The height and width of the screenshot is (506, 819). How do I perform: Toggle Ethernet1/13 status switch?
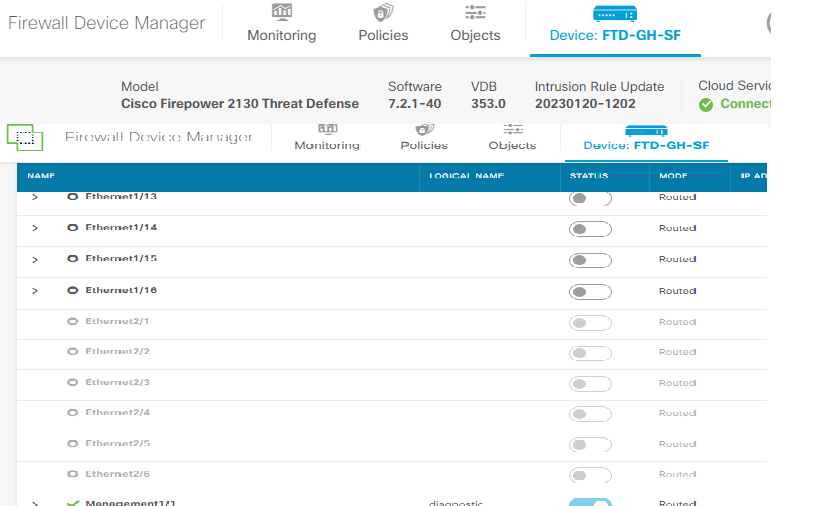[x=590, y=198]
